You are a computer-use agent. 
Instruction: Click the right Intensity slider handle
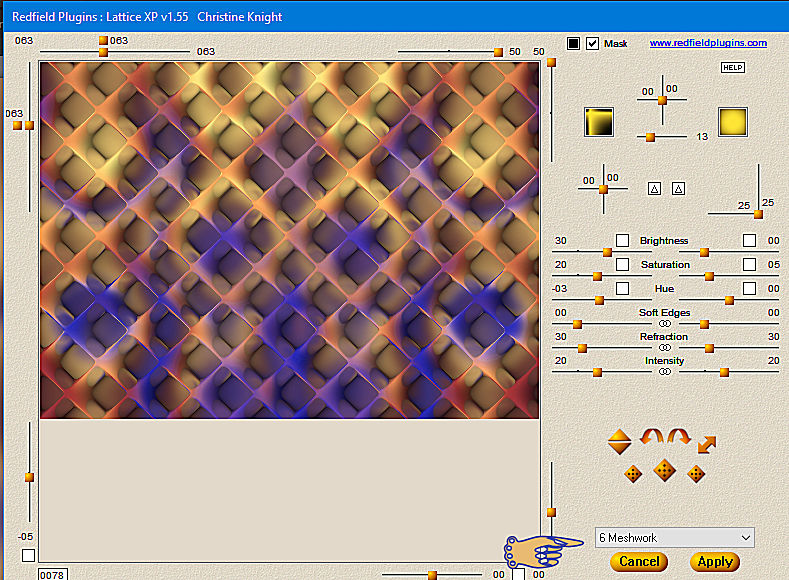coord(725,372)
